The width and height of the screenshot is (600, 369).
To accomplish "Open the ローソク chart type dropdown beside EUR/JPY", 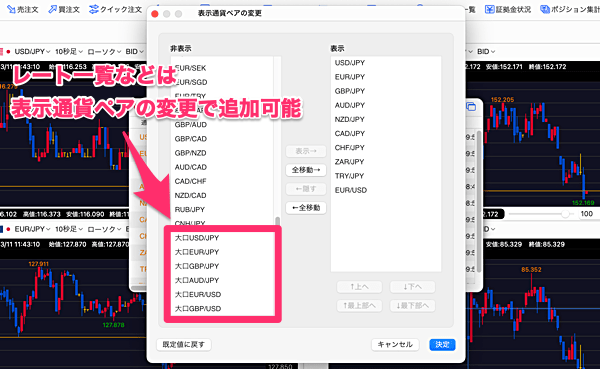I will click(x=104, y=229).
